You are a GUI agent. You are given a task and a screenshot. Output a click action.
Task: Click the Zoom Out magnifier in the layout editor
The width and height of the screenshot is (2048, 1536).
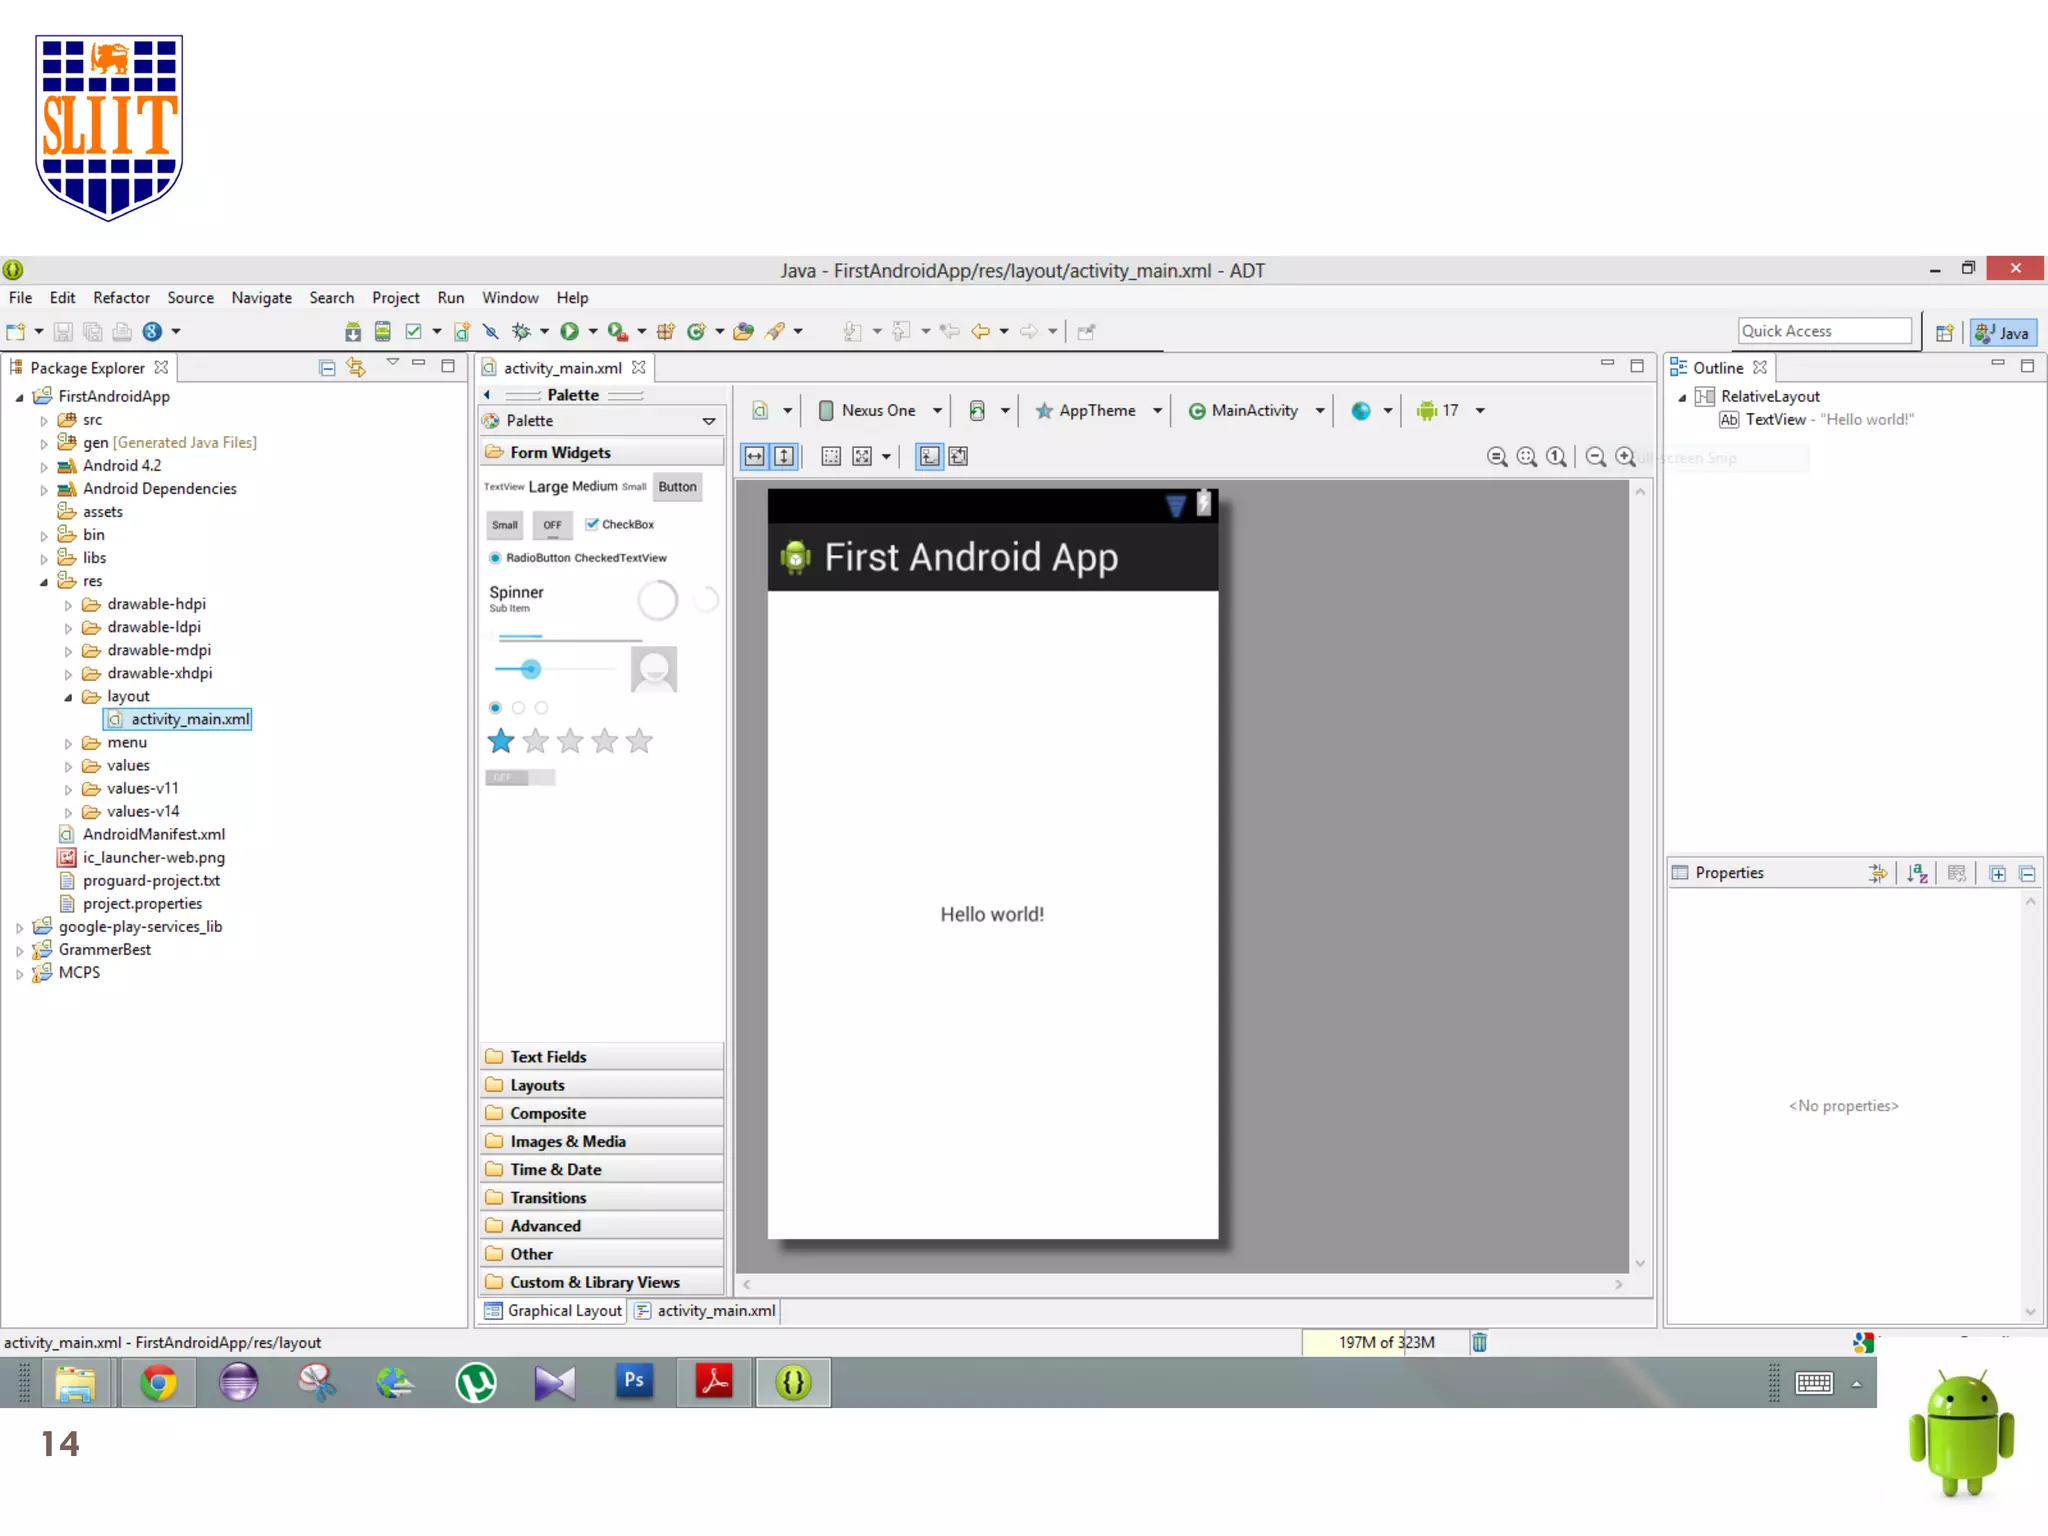click(x=1596, y=457)
